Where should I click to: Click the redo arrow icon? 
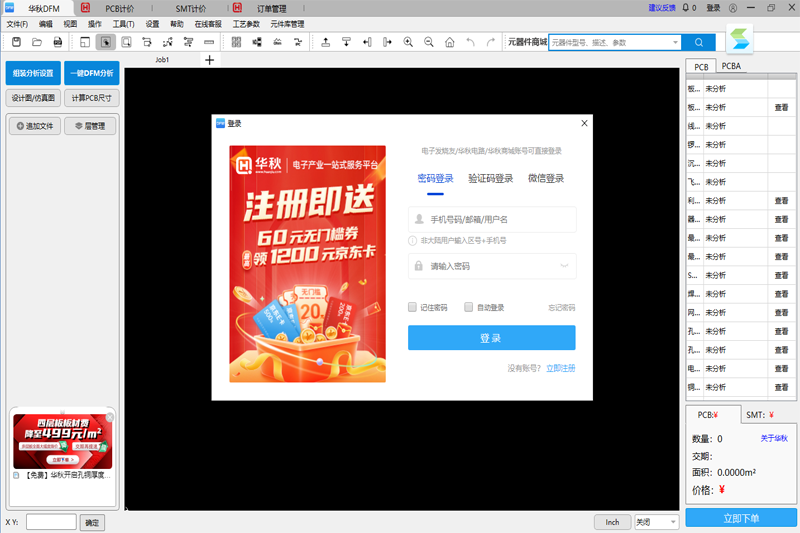pyautogui.click(x=491, y=42)
